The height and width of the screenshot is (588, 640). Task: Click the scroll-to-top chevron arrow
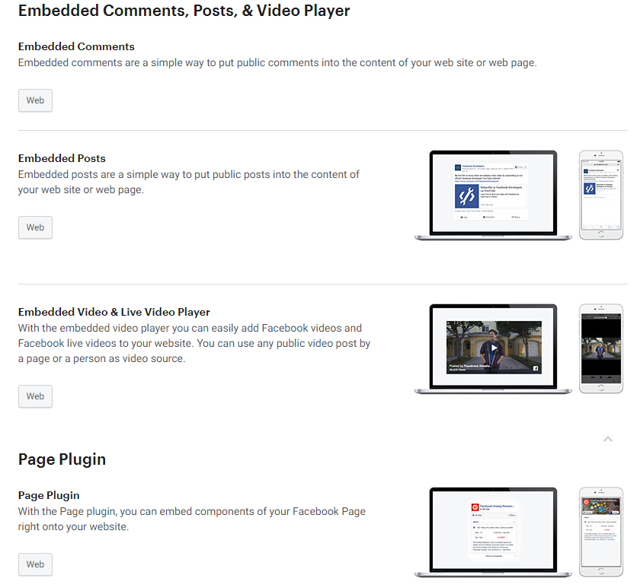point(608,439)
